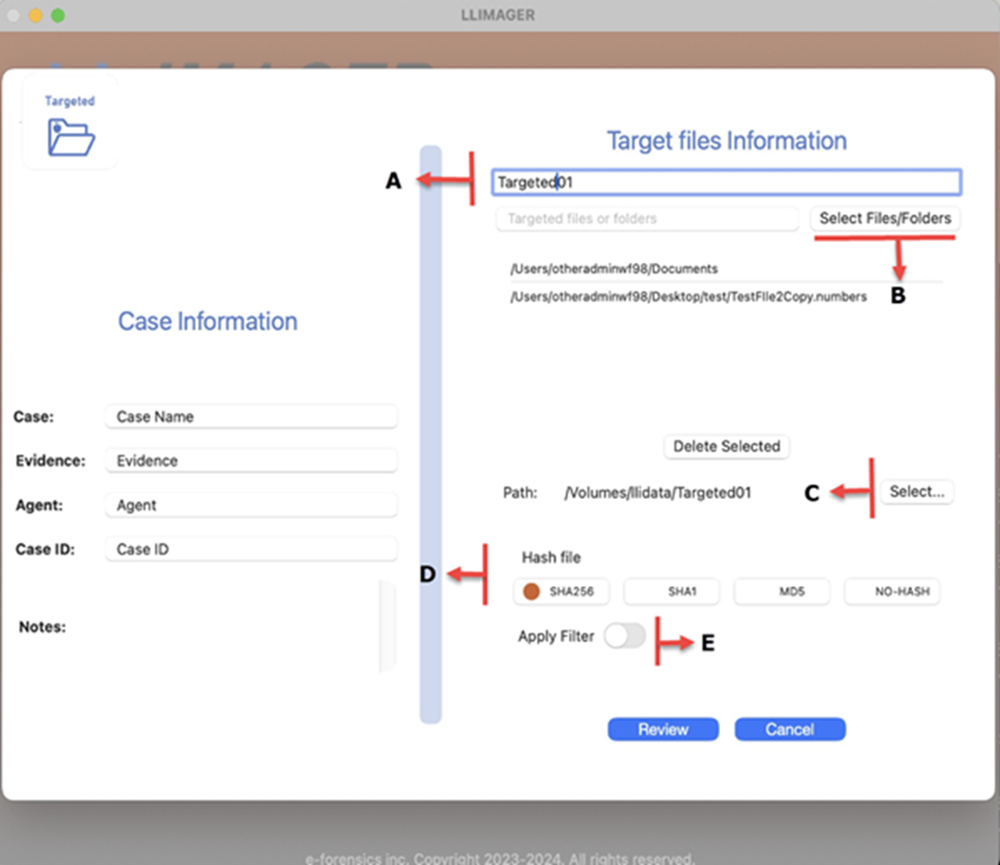Click the Targeted01 name input field
1000x865 pixels.
tap(726, 182)
